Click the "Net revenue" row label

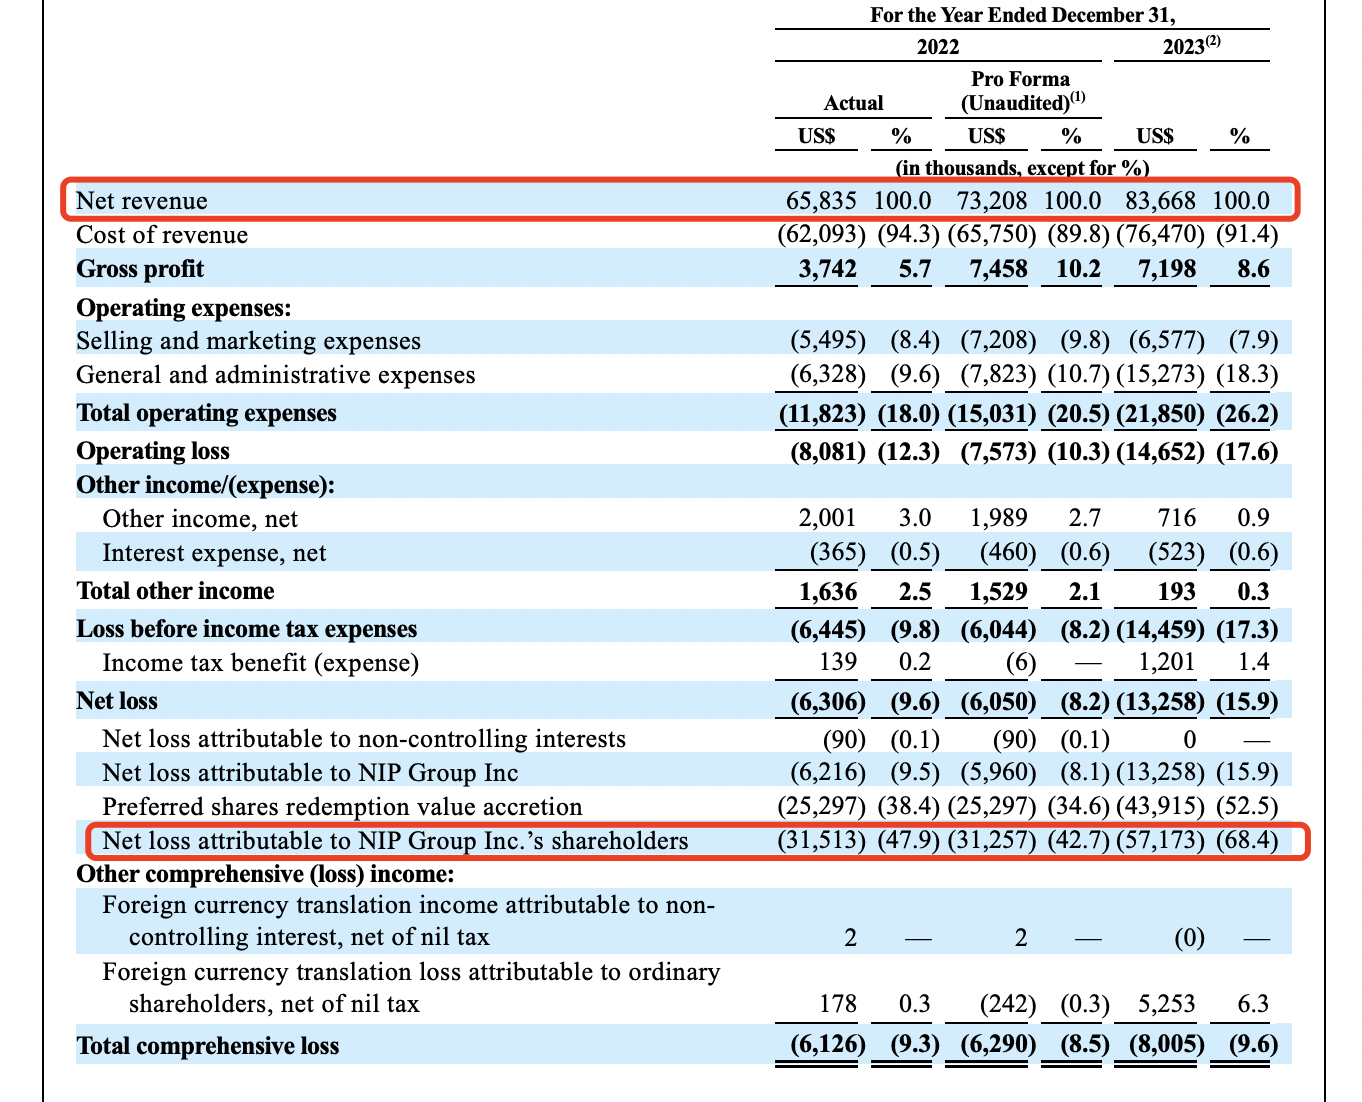pyautogui.click(x=142, y=201)
